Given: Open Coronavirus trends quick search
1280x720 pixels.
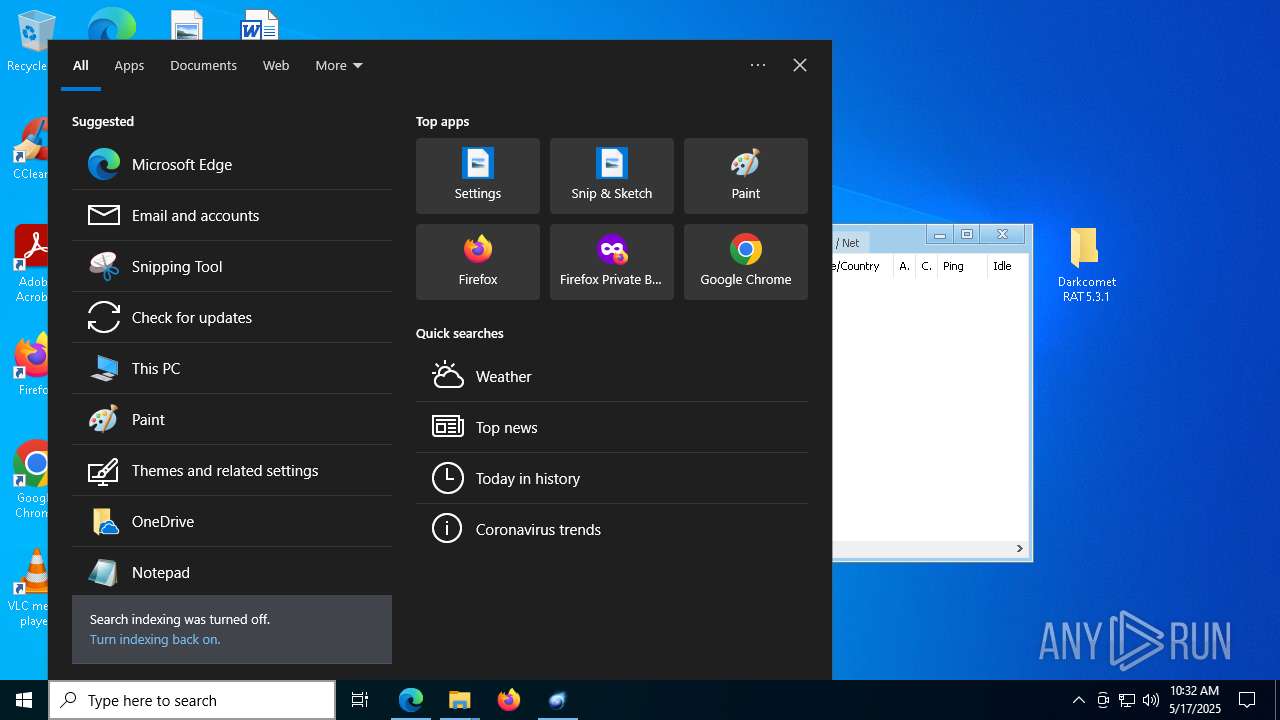Looking at the screenshot, I should [x=612, y=529].
